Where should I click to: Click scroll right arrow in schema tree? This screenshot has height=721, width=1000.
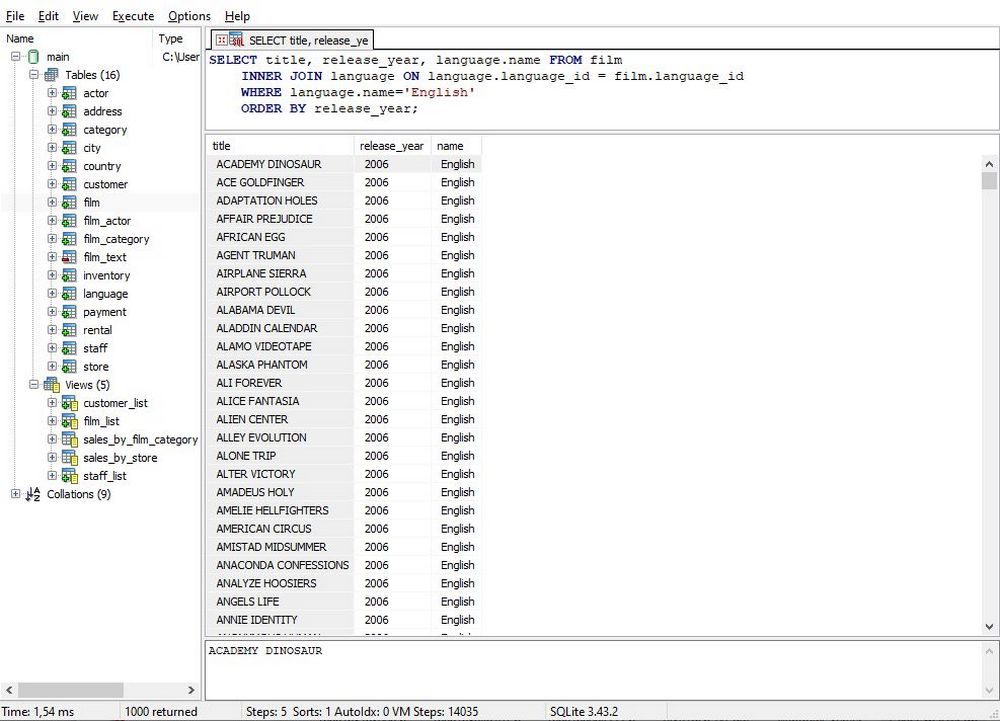(x=191, y=690)
